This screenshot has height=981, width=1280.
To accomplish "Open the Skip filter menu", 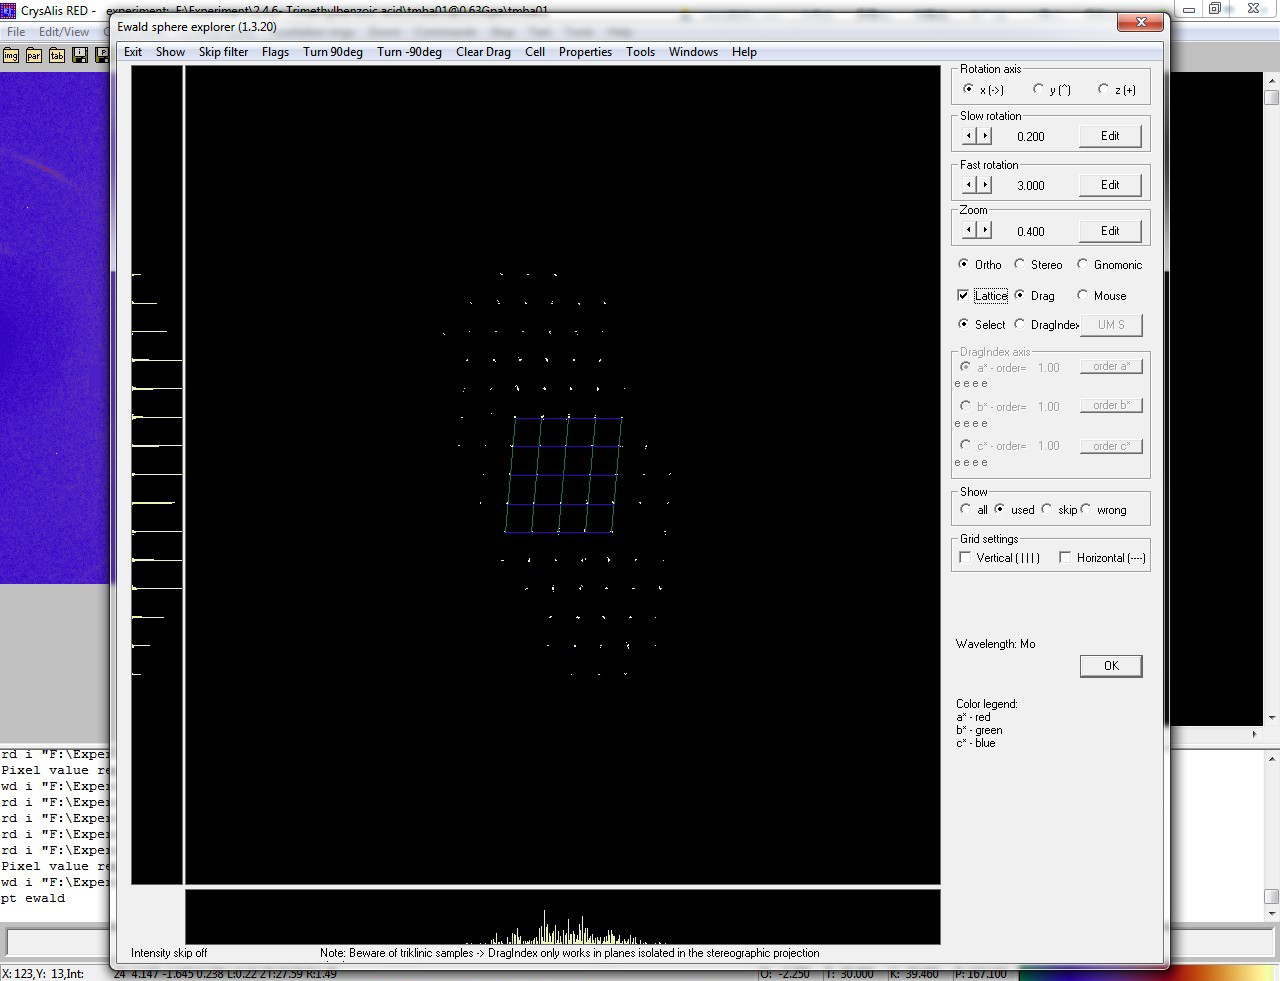I will tap(223, 52).
